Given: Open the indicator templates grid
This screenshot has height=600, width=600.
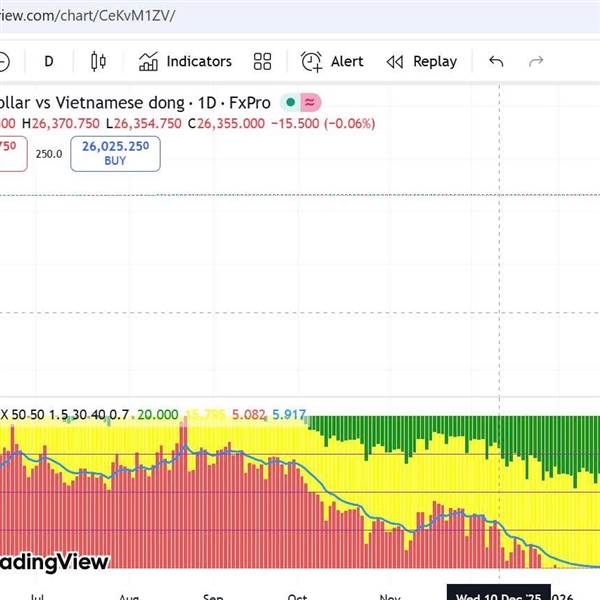Looking at the screenshot, I should click(x=262, y=61).
